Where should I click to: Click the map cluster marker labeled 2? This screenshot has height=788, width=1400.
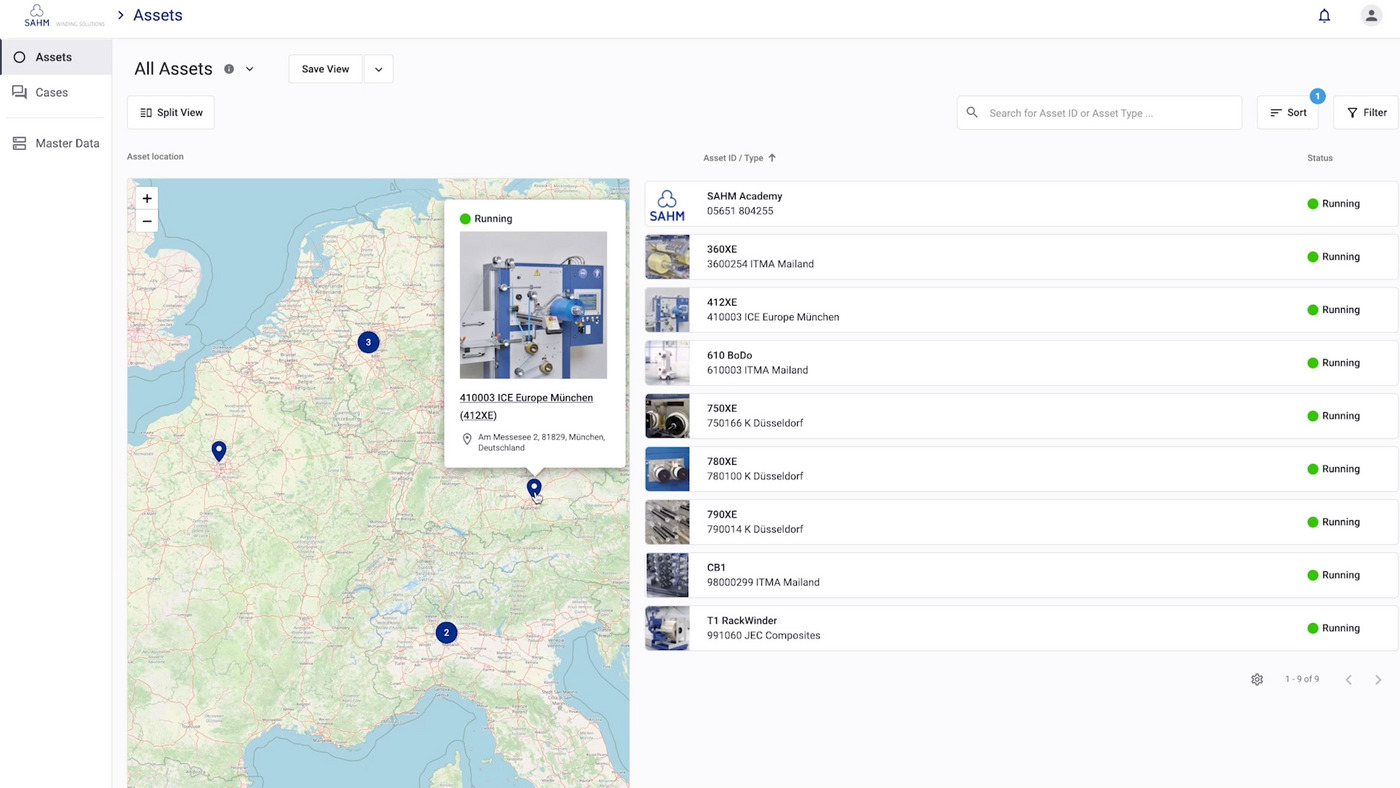[446, 633]
